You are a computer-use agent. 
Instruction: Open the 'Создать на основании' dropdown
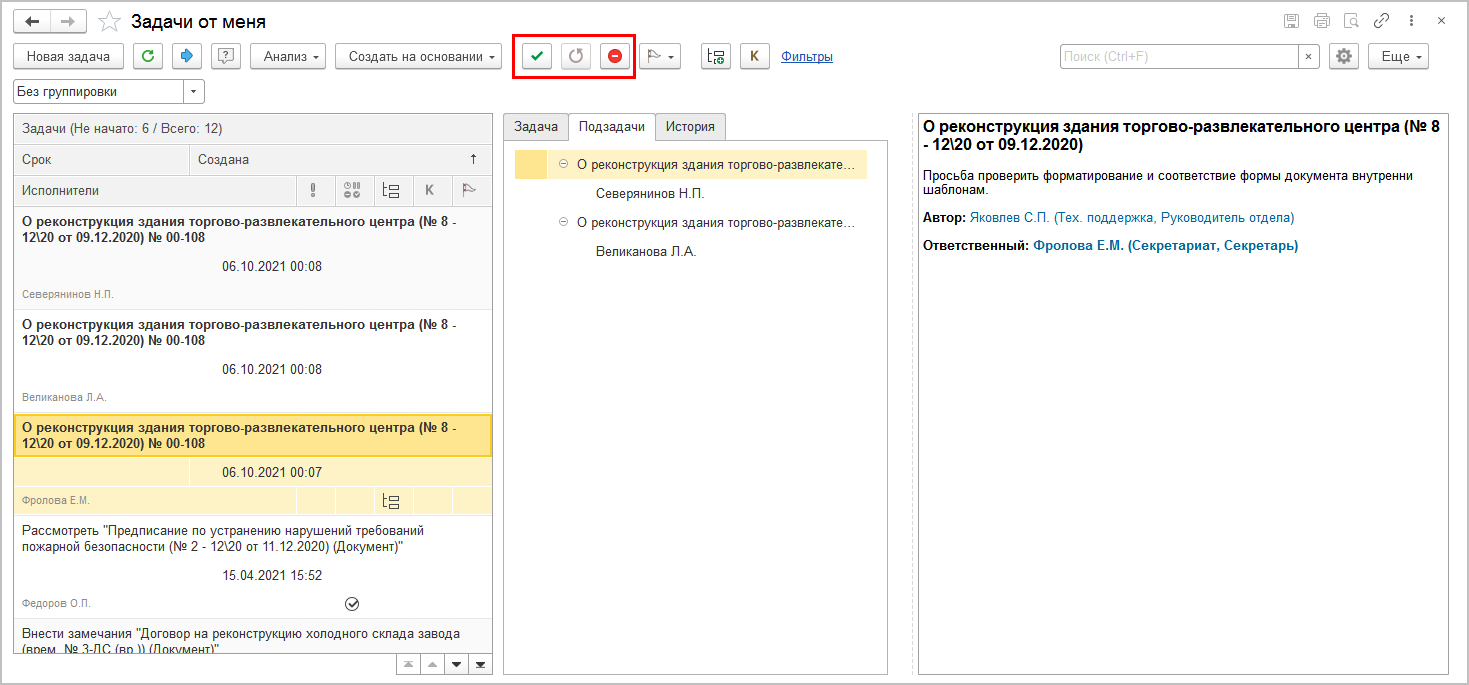click(419, 57)
